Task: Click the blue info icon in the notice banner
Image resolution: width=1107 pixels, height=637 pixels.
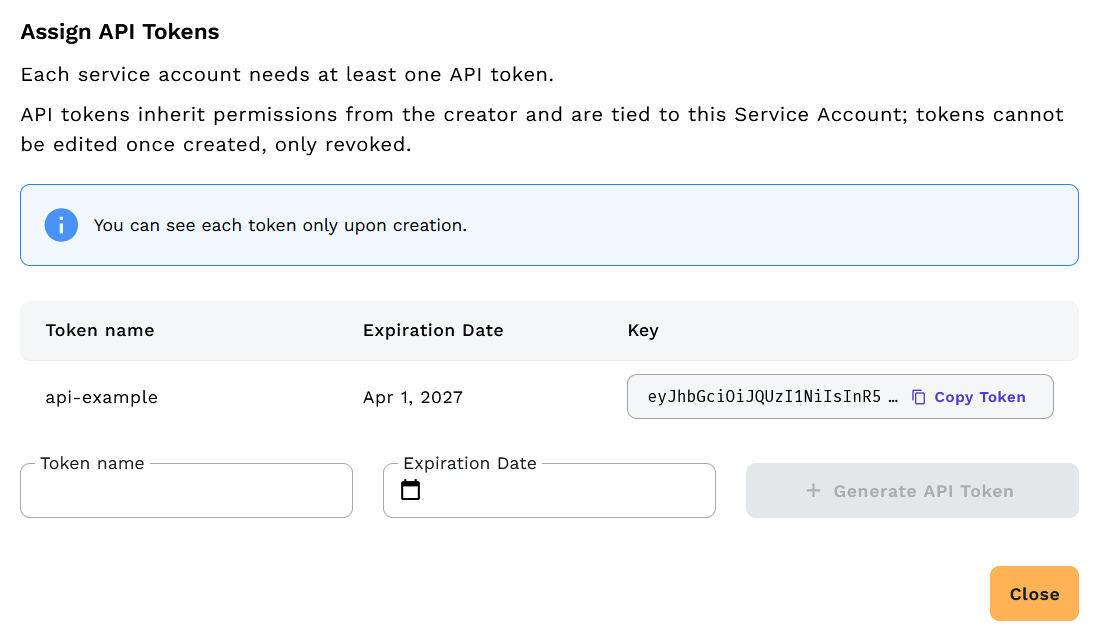Action: tap(61, 225)
